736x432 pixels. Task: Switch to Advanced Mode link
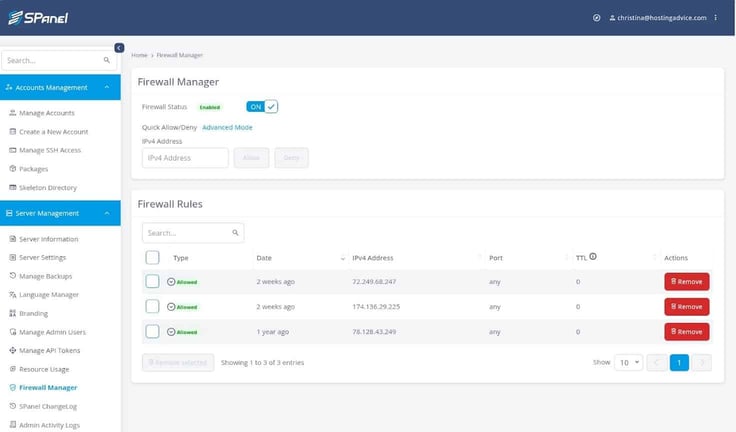(227, 127)
